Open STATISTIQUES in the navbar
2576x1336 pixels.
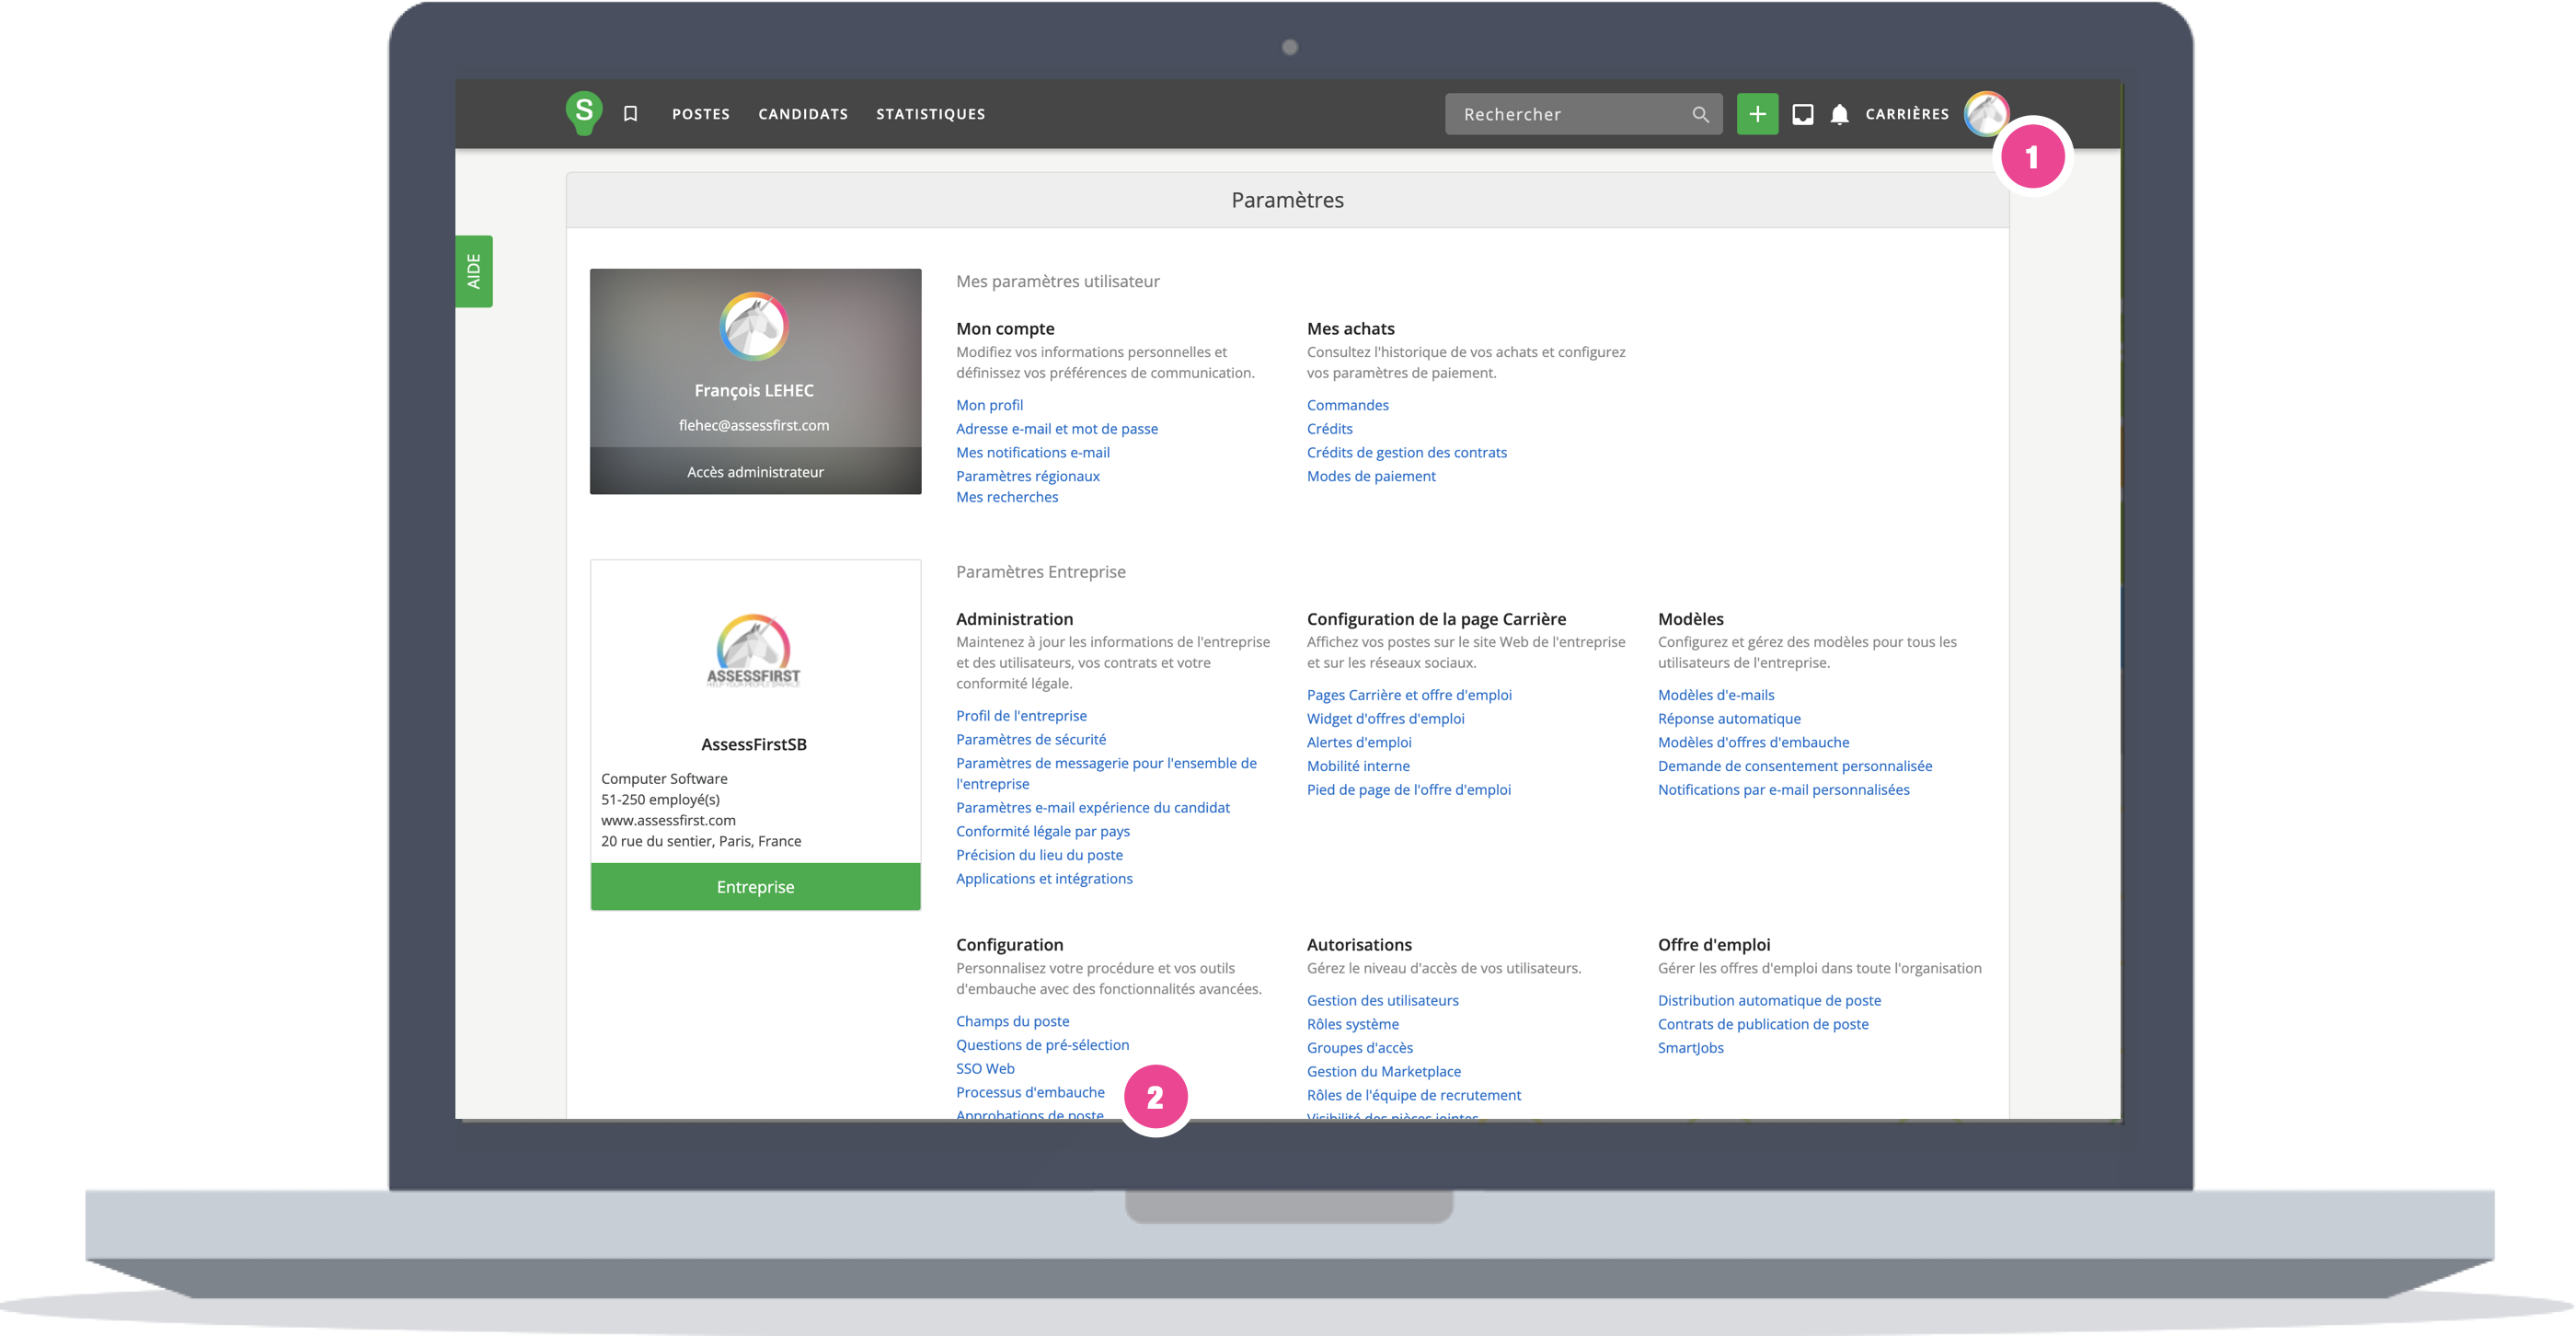coord(930,114)
